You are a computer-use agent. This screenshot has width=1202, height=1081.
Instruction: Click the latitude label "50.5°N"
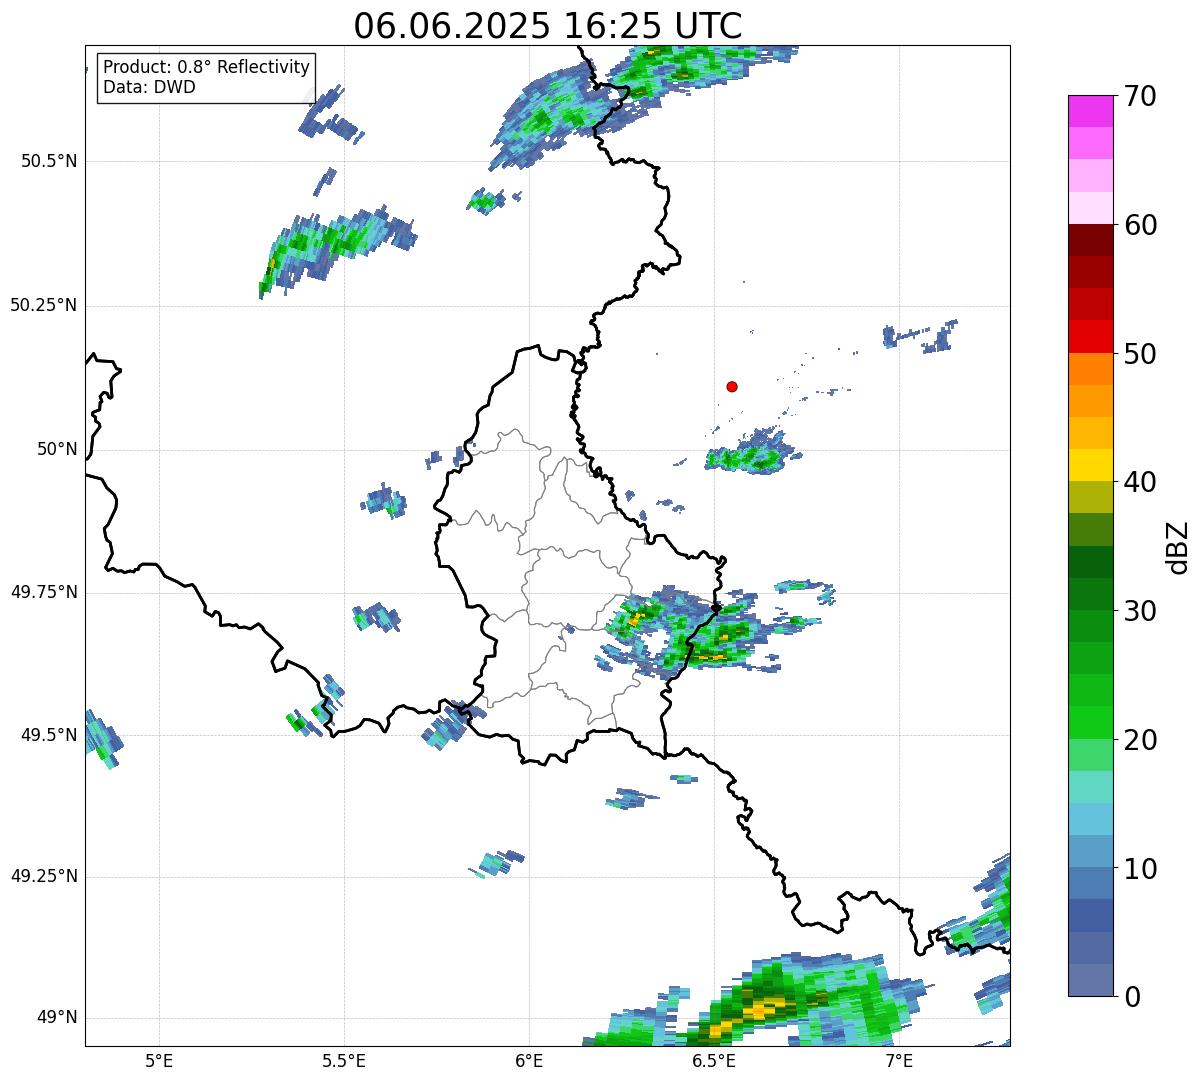click(49, 161)
